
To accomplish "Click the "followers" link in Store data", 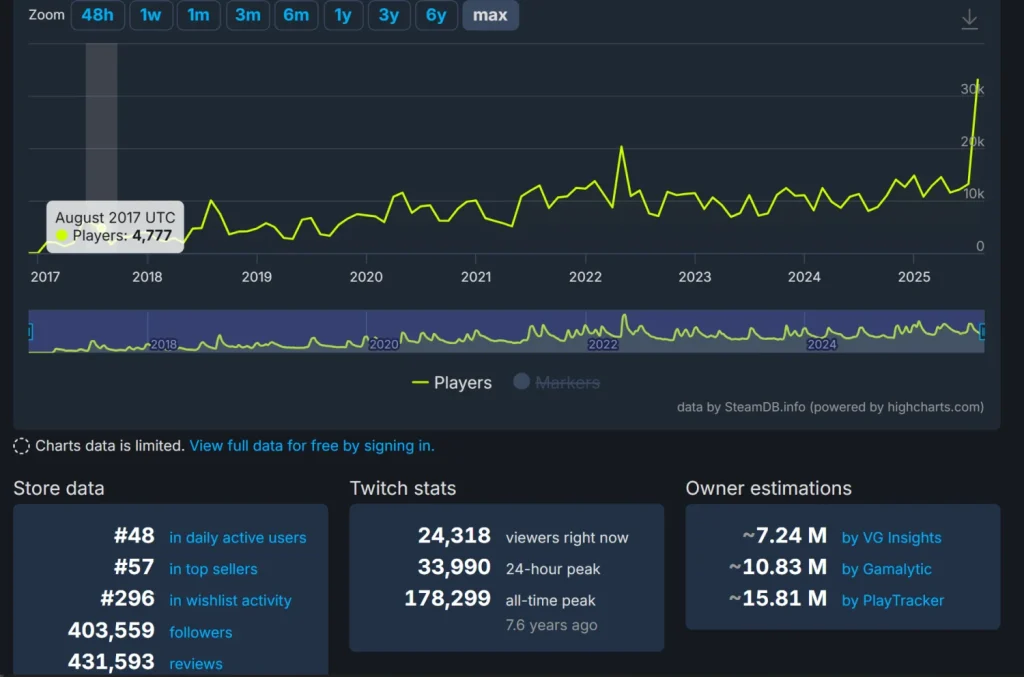I will click(200, 632).
